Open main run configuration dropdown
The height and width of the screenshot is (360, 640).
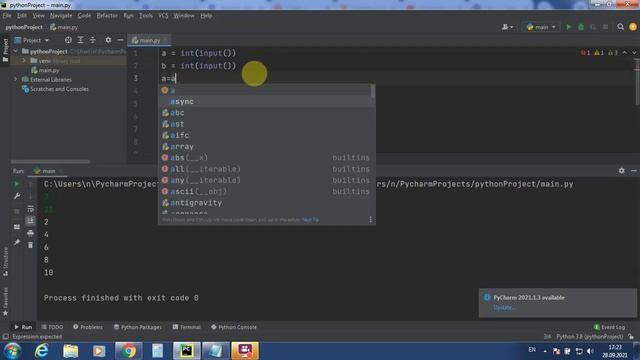(x=541, y=27)
